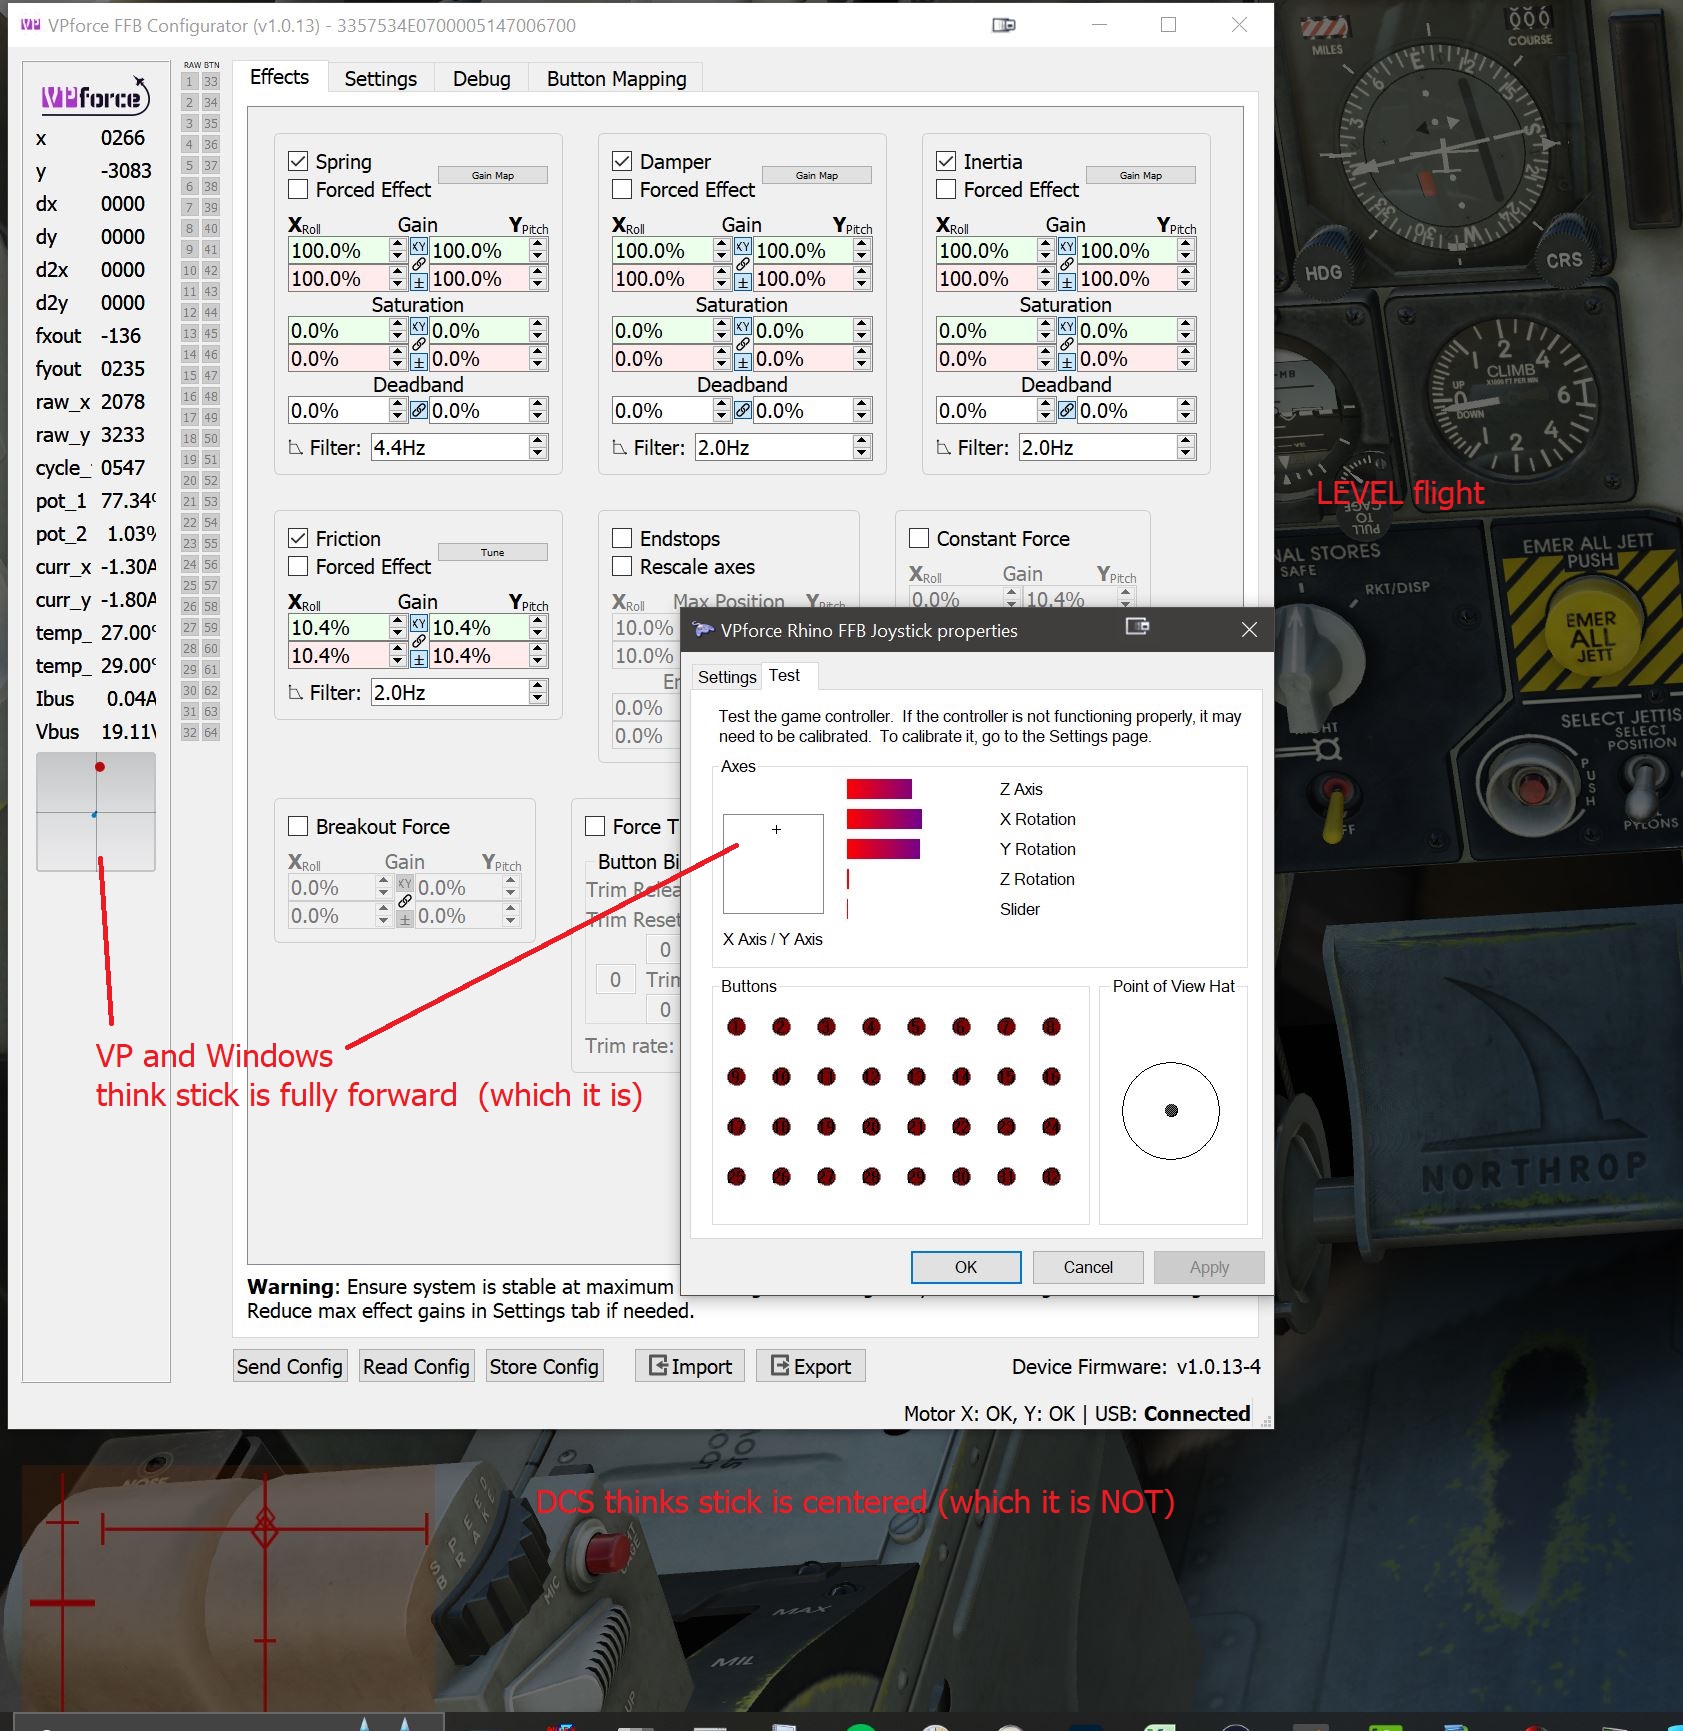1683x1731 pixels.
Task: Click the Z Axis bar in Rhino test
Action: coord(879,789)
